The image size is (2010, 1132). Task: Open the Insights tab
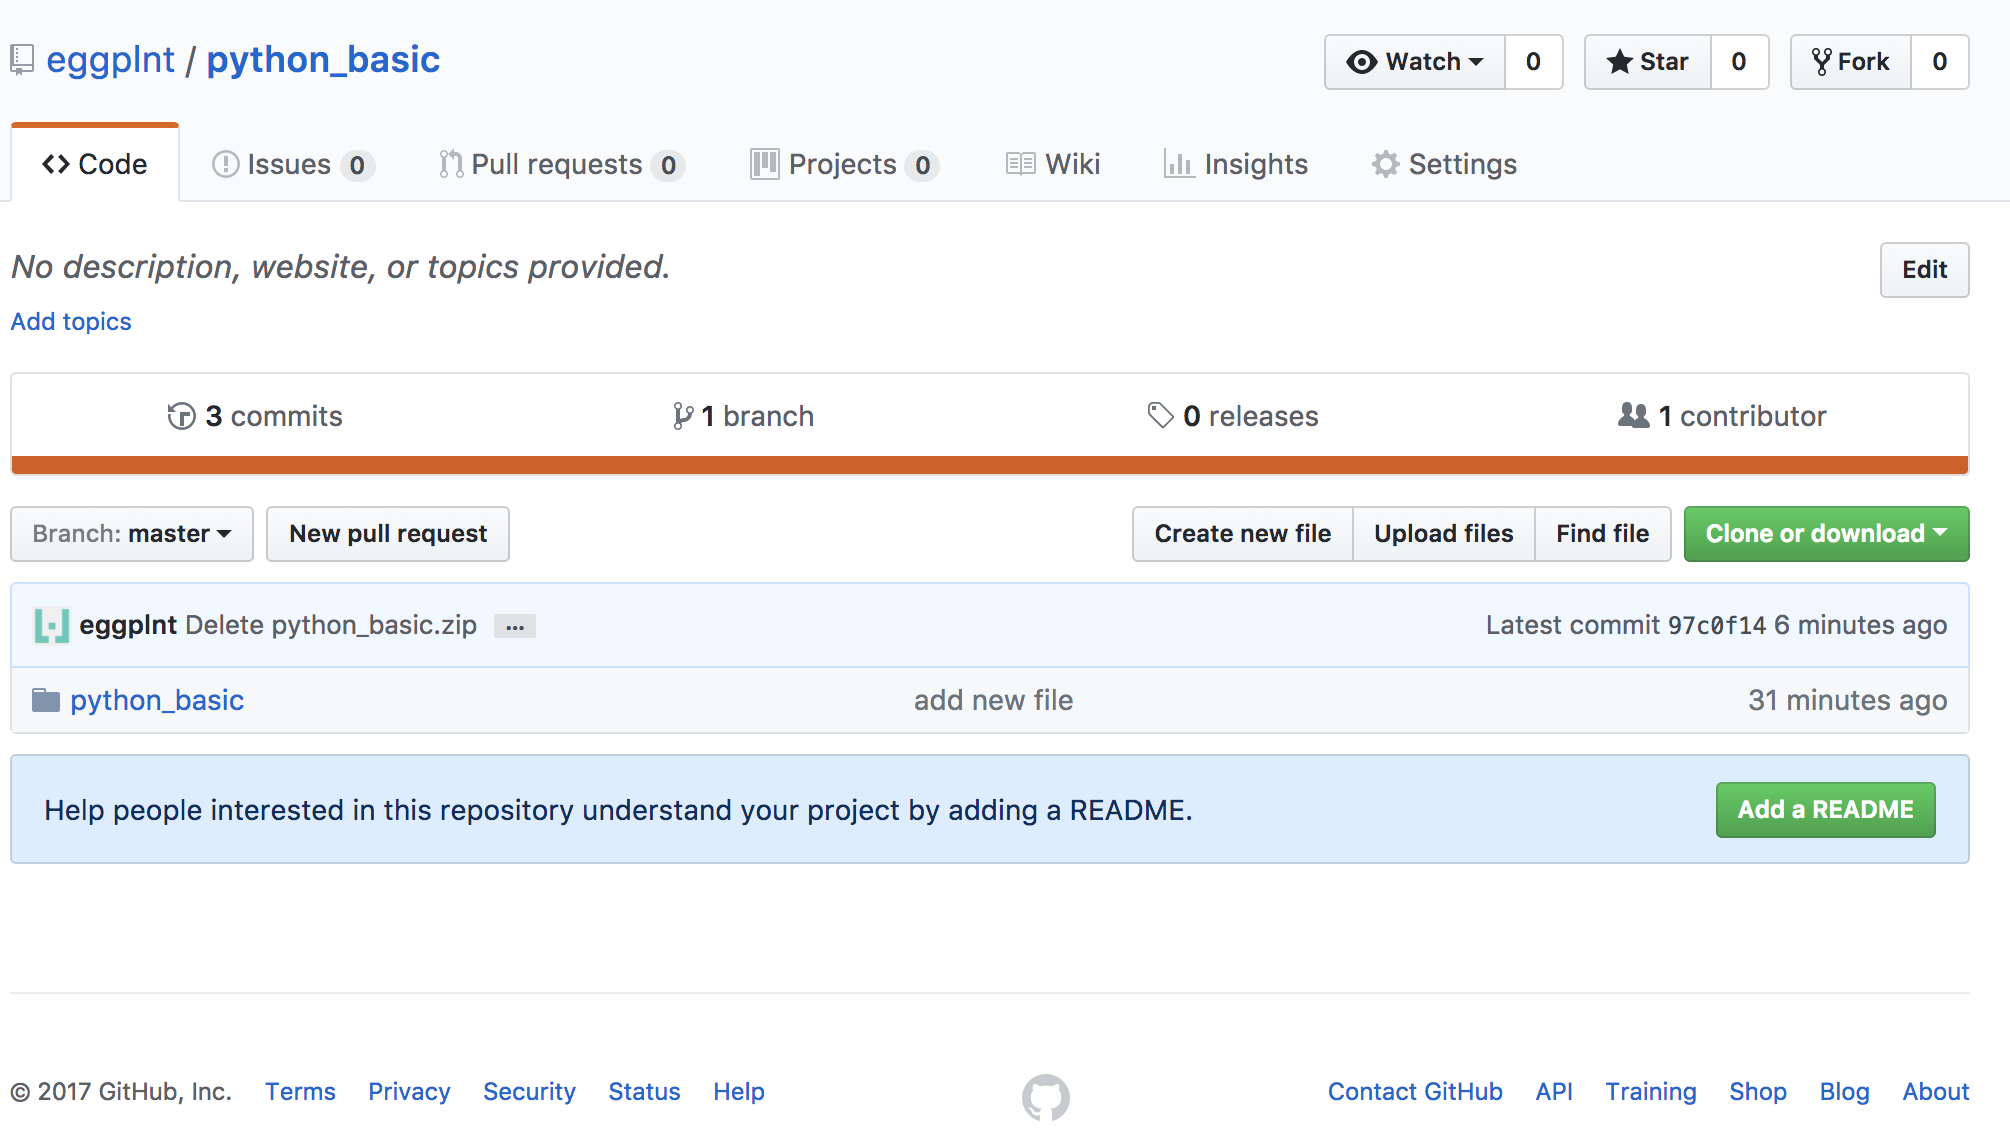pyautogui.click(x=1236, y=164)
